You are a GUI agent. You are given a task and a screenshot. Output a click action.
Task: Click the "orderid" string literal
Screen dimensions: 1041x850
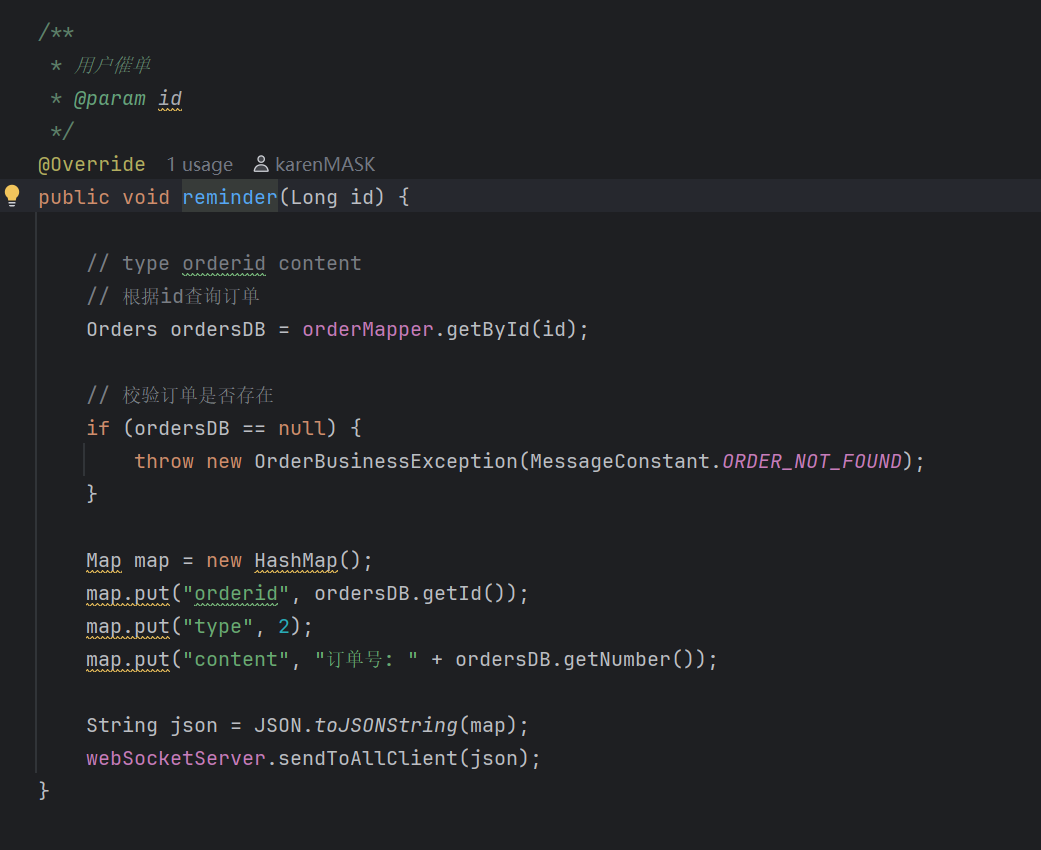click(x=236, y=593)
